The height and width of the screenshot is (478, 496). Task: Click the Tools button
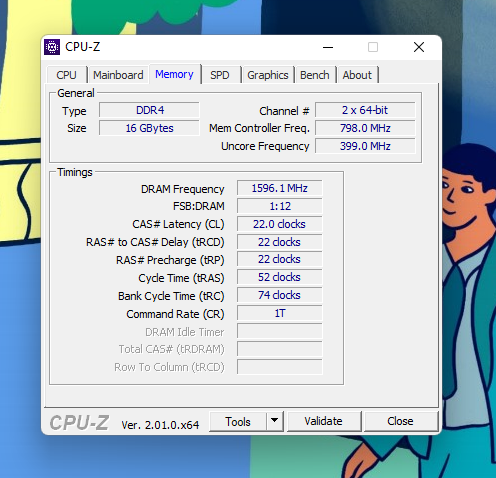[238, 422]
